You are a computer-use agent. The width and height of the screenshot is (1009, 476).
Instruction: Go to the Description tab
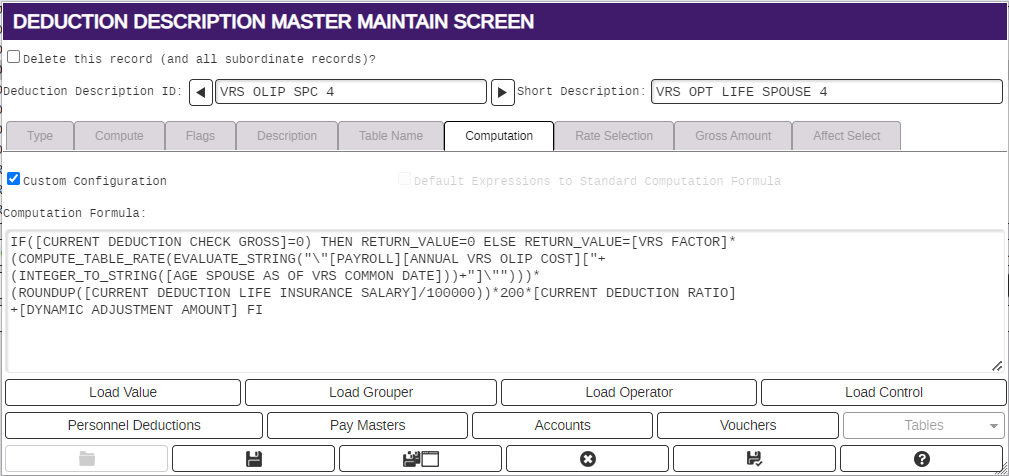pyautogui.click(x=287, y=136)
